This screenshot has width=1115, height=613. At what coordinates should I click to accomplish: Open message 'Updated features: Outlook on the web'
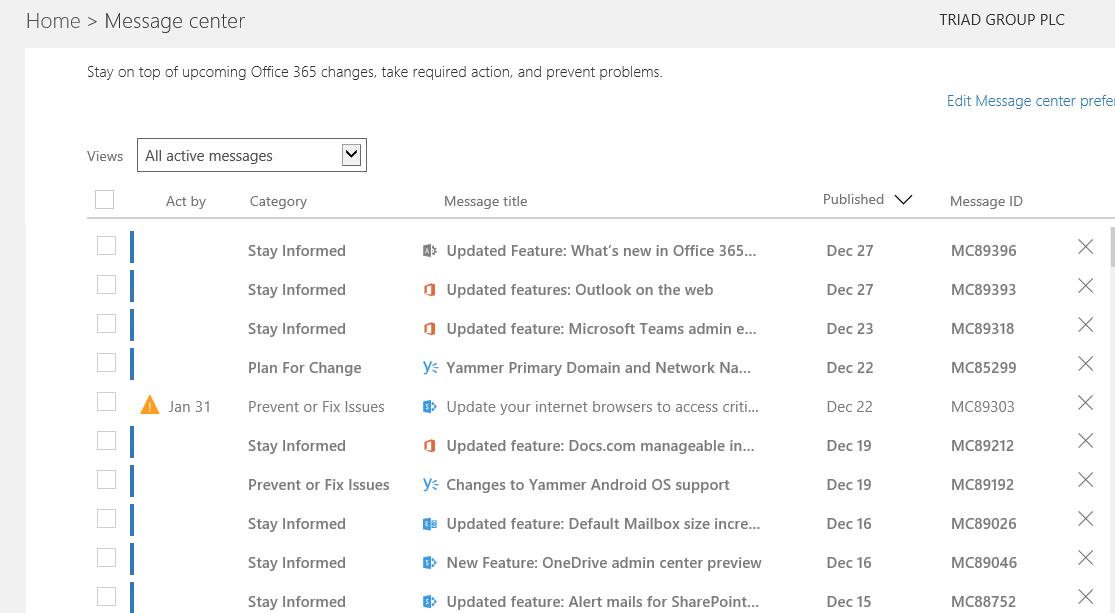coord(580,290)
